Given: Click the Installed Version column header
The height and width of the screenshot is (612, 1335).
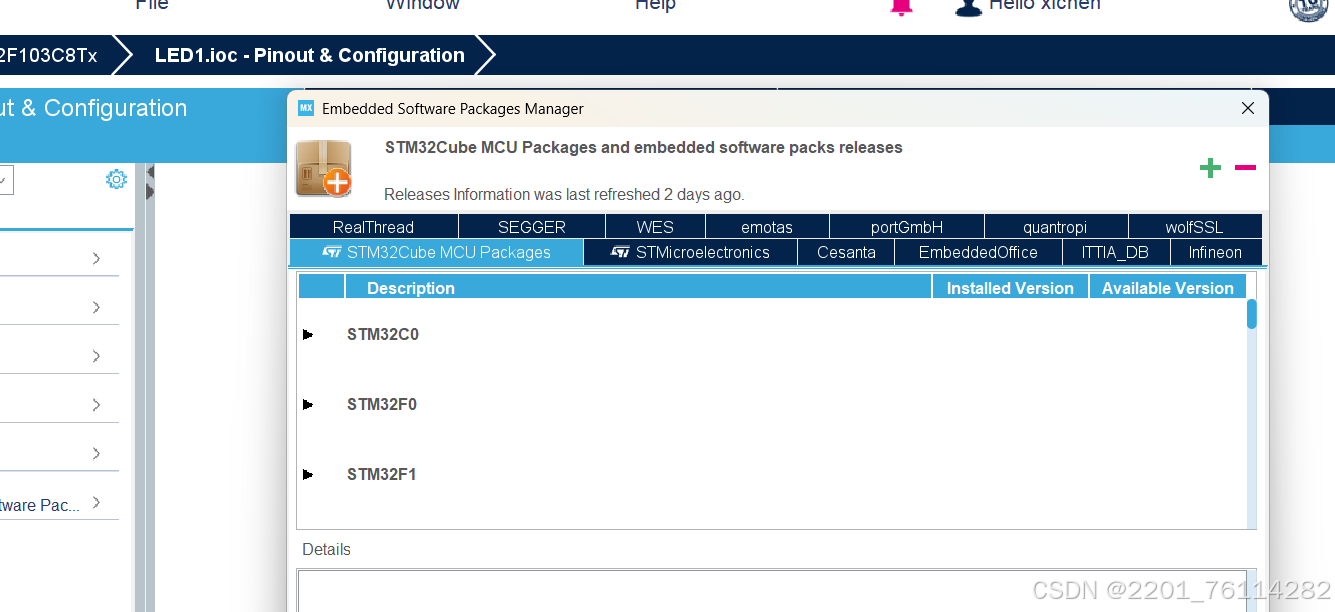Looking at the screenshot, I should coord(1010,287).
